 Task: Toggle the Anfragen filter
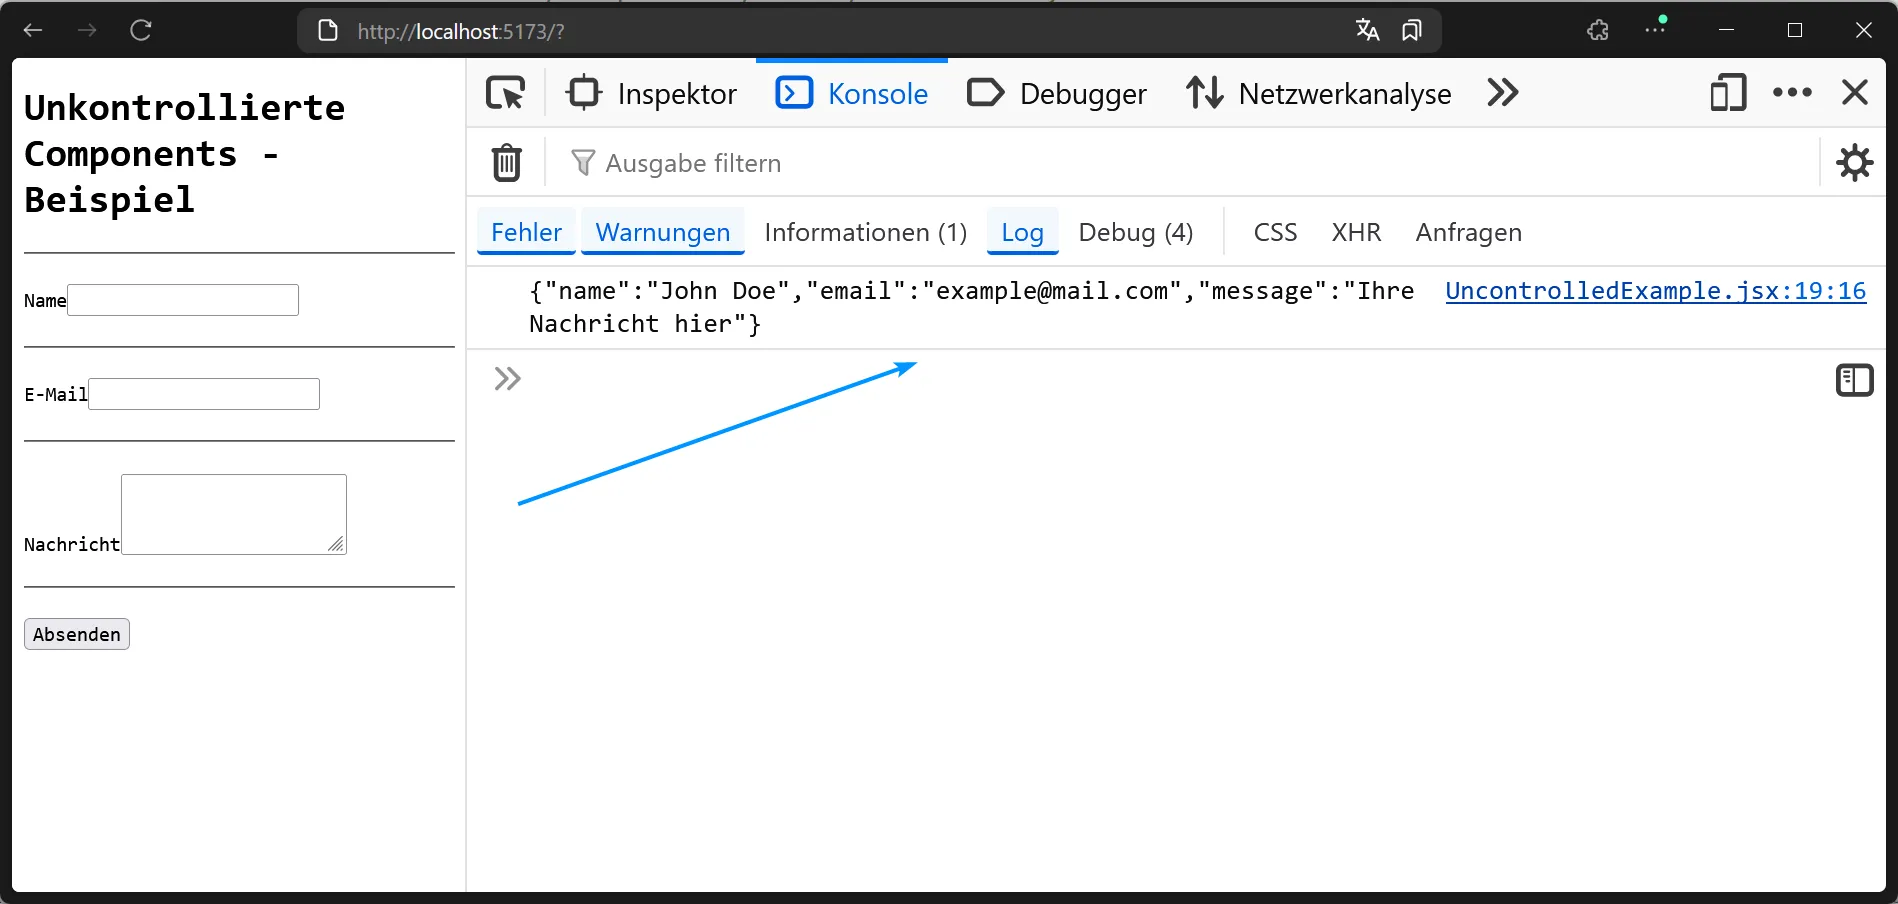click(1469, 232)
